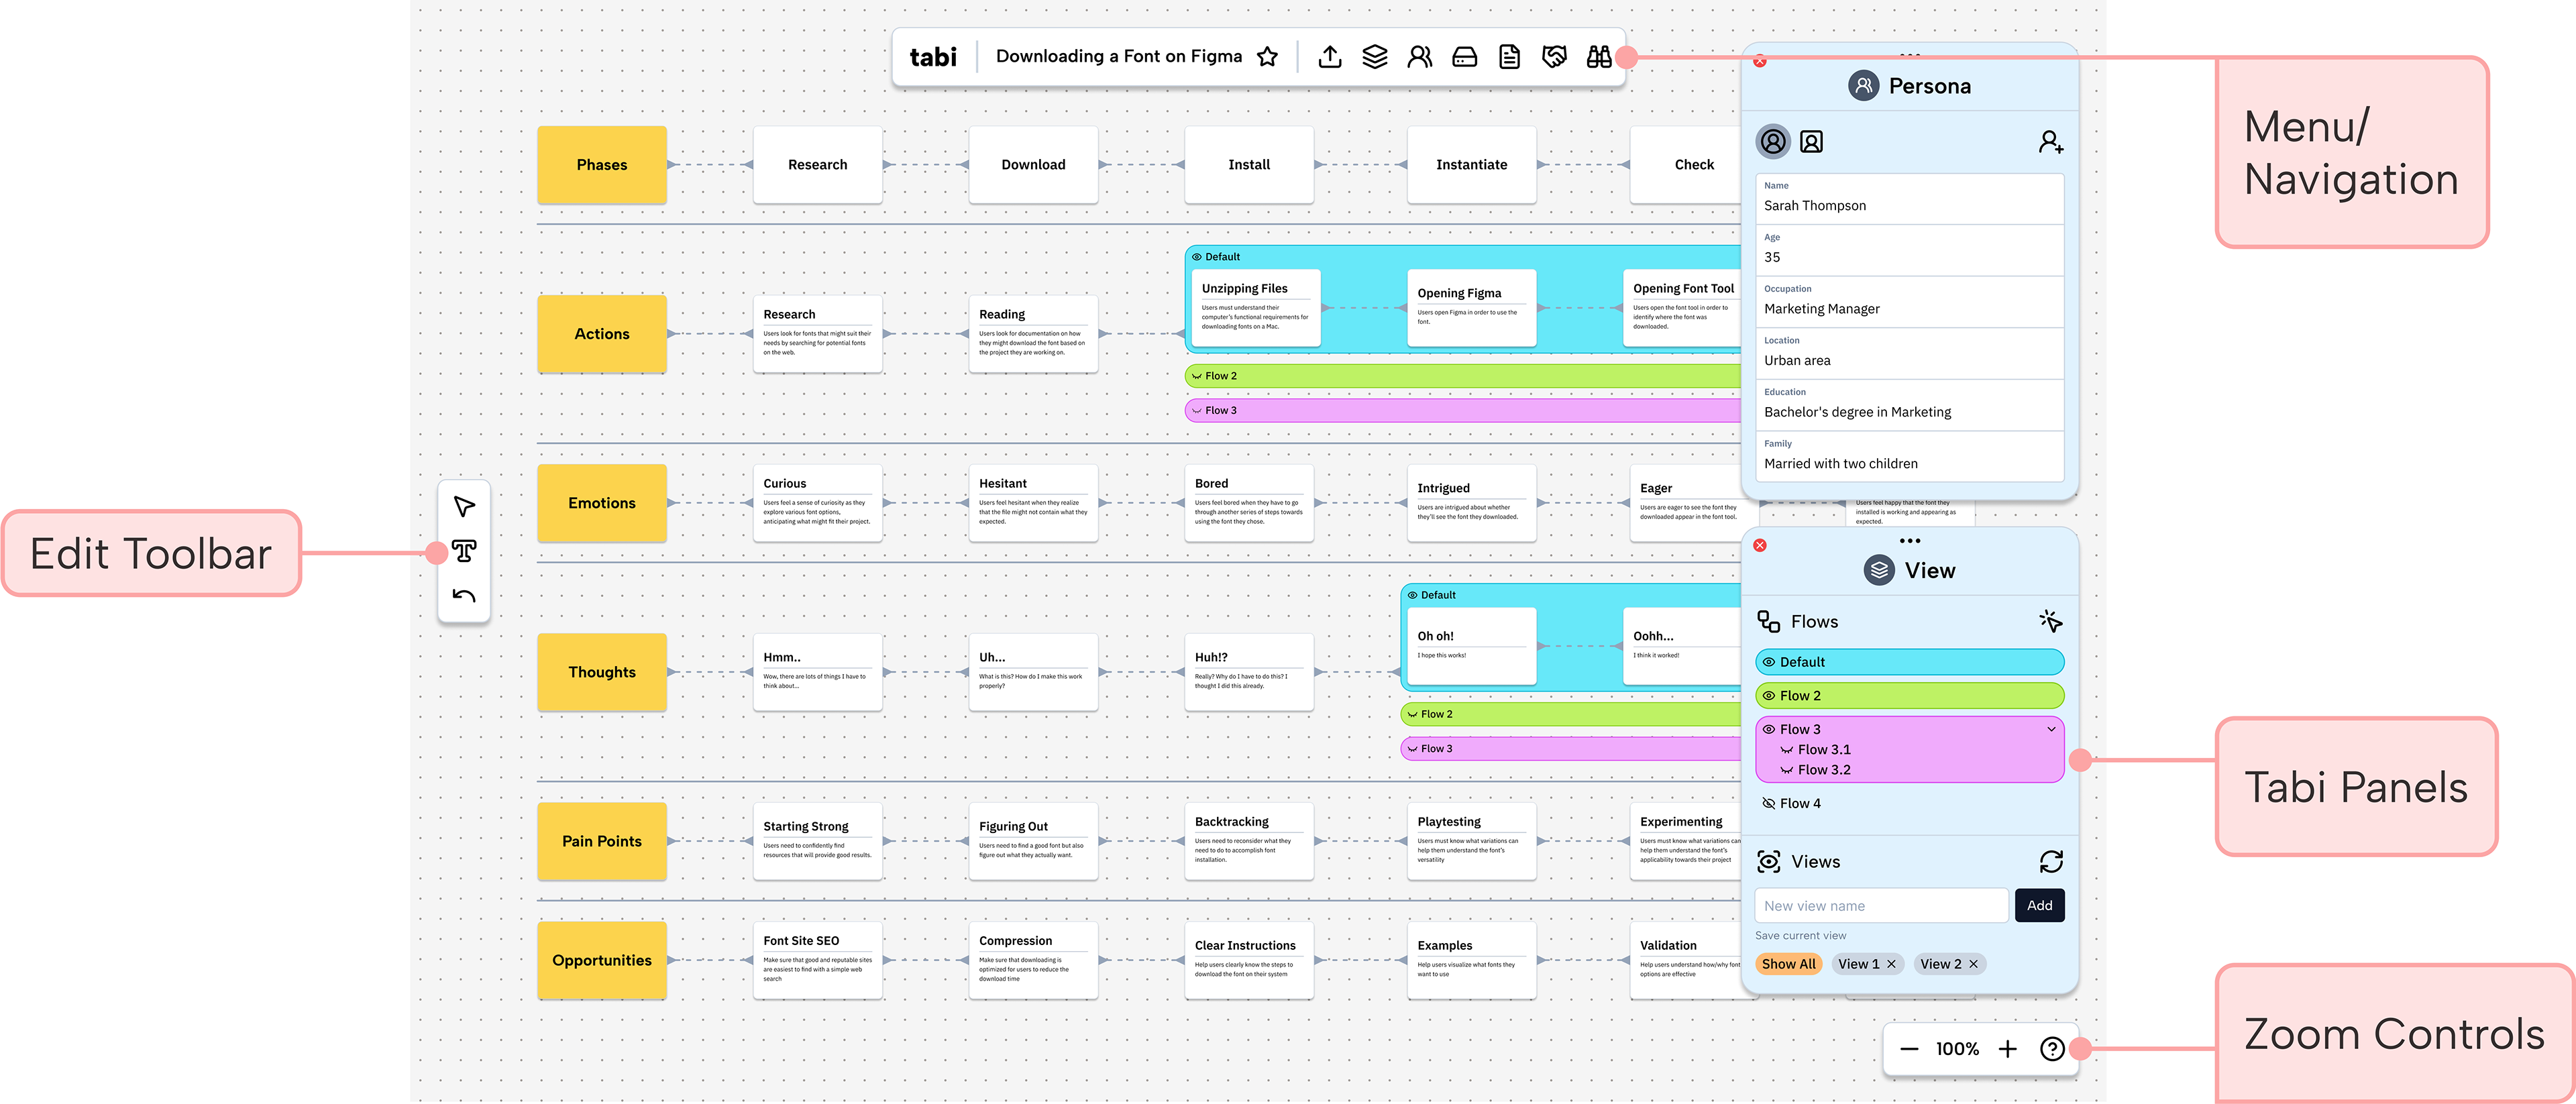Image resolution: width=2576 pixels, height=1104 pixels.
Task: Remove View 1 with its x
Action: tap(1891, 964)
